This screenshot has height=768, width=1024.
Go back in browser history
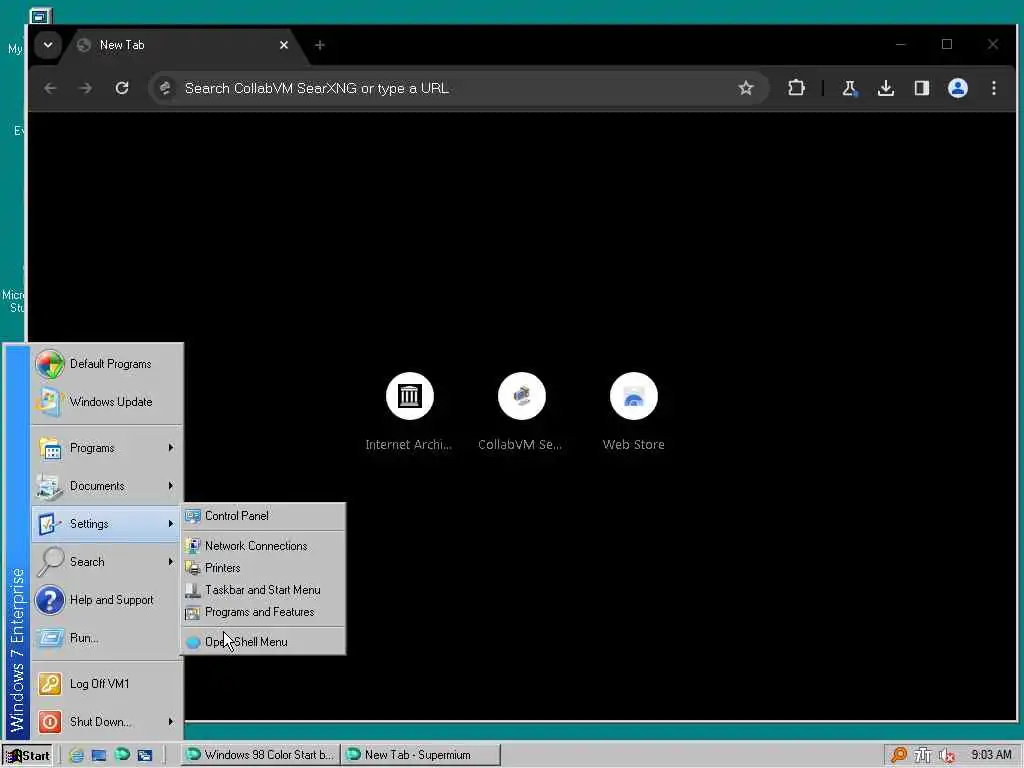click(50, 88)
